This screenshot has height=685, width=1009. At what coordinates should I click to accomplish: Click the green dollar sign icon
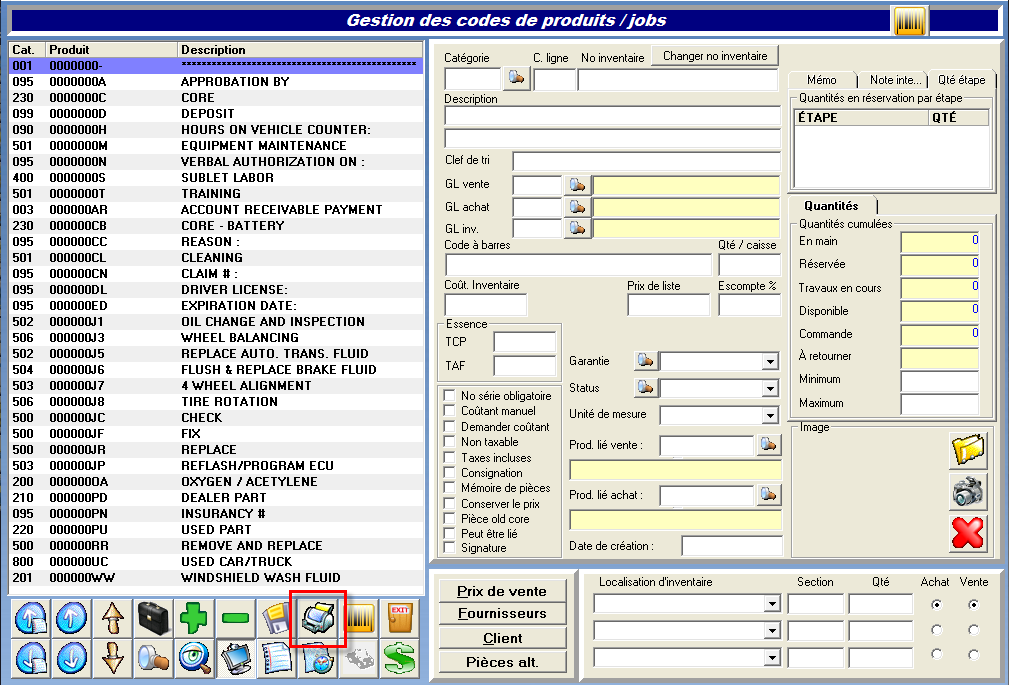click(400, 659)
